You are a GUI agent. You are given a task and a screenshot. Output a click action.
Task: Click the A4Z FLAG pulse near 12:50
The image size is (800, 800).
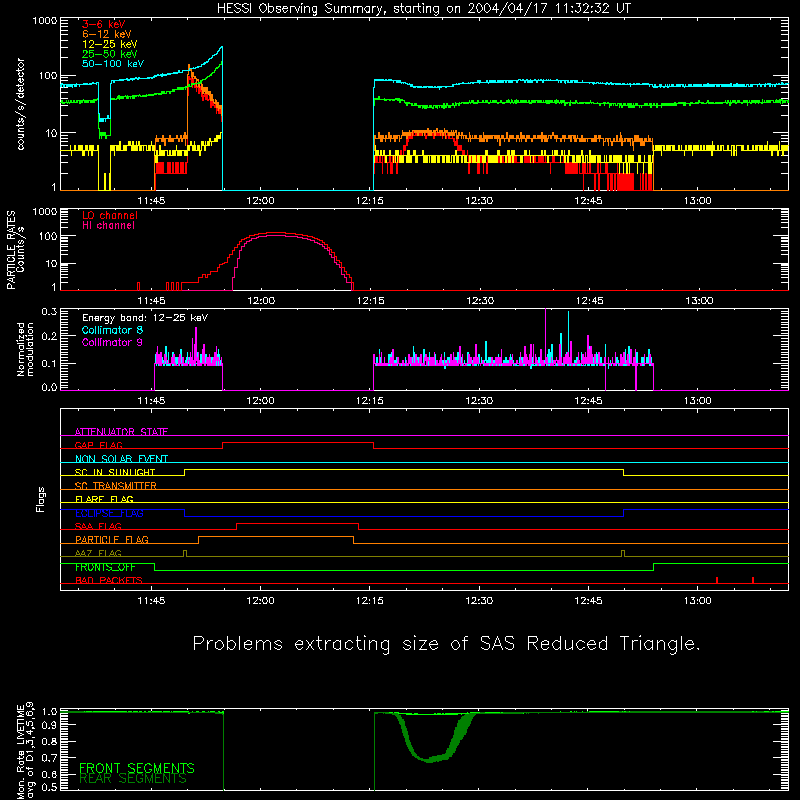(623, 554)
